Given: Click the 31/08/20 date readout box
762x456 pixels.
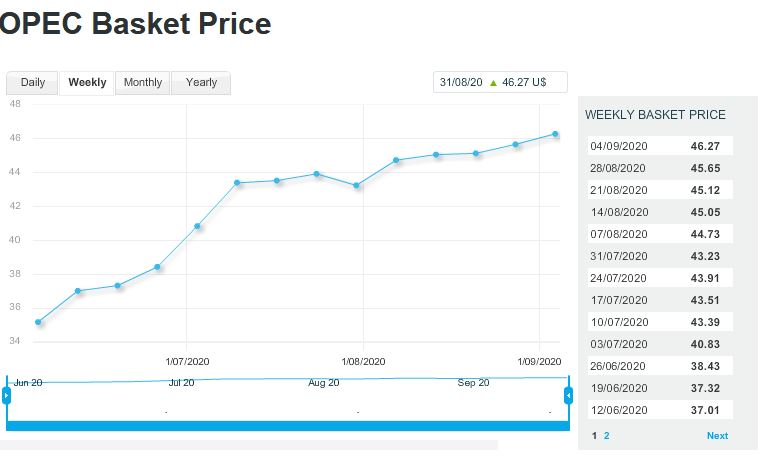Looking at the screenshot, I should tap(500, 83).
